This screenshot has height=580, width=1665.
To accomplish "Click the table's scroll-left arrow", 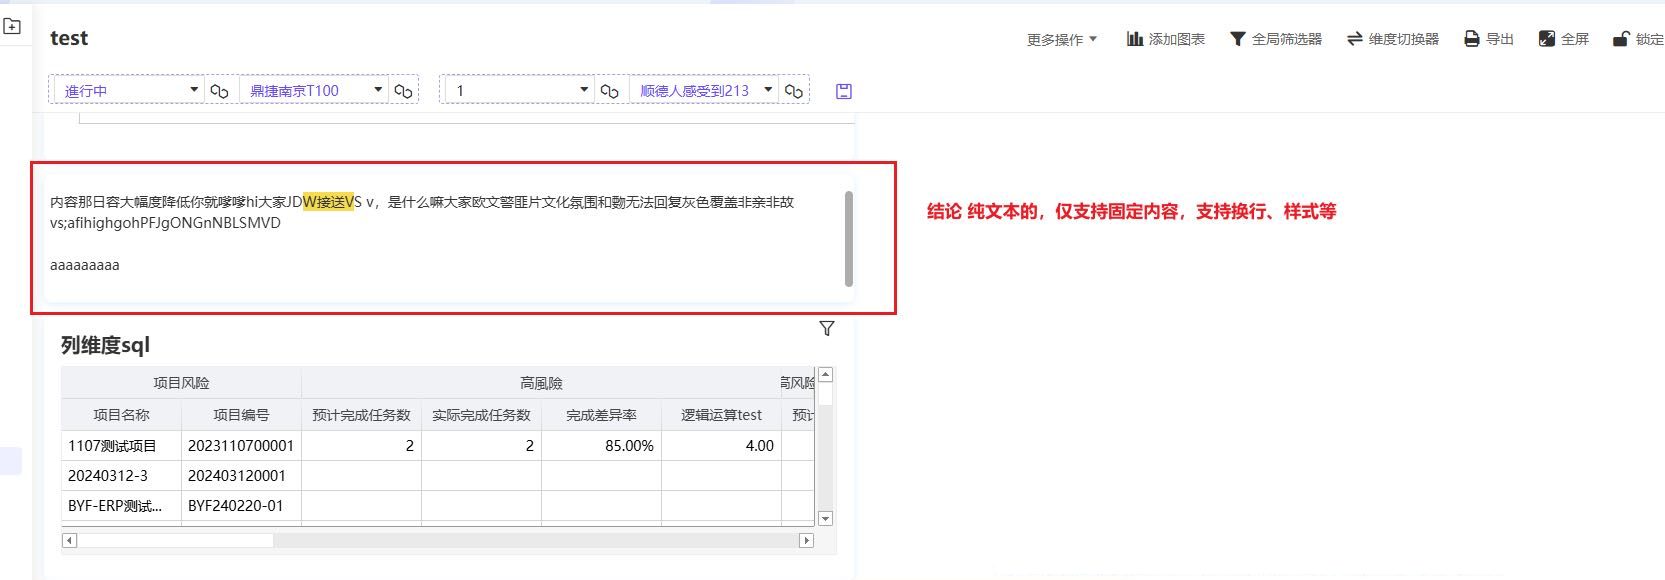I will [x=69, y=540].
